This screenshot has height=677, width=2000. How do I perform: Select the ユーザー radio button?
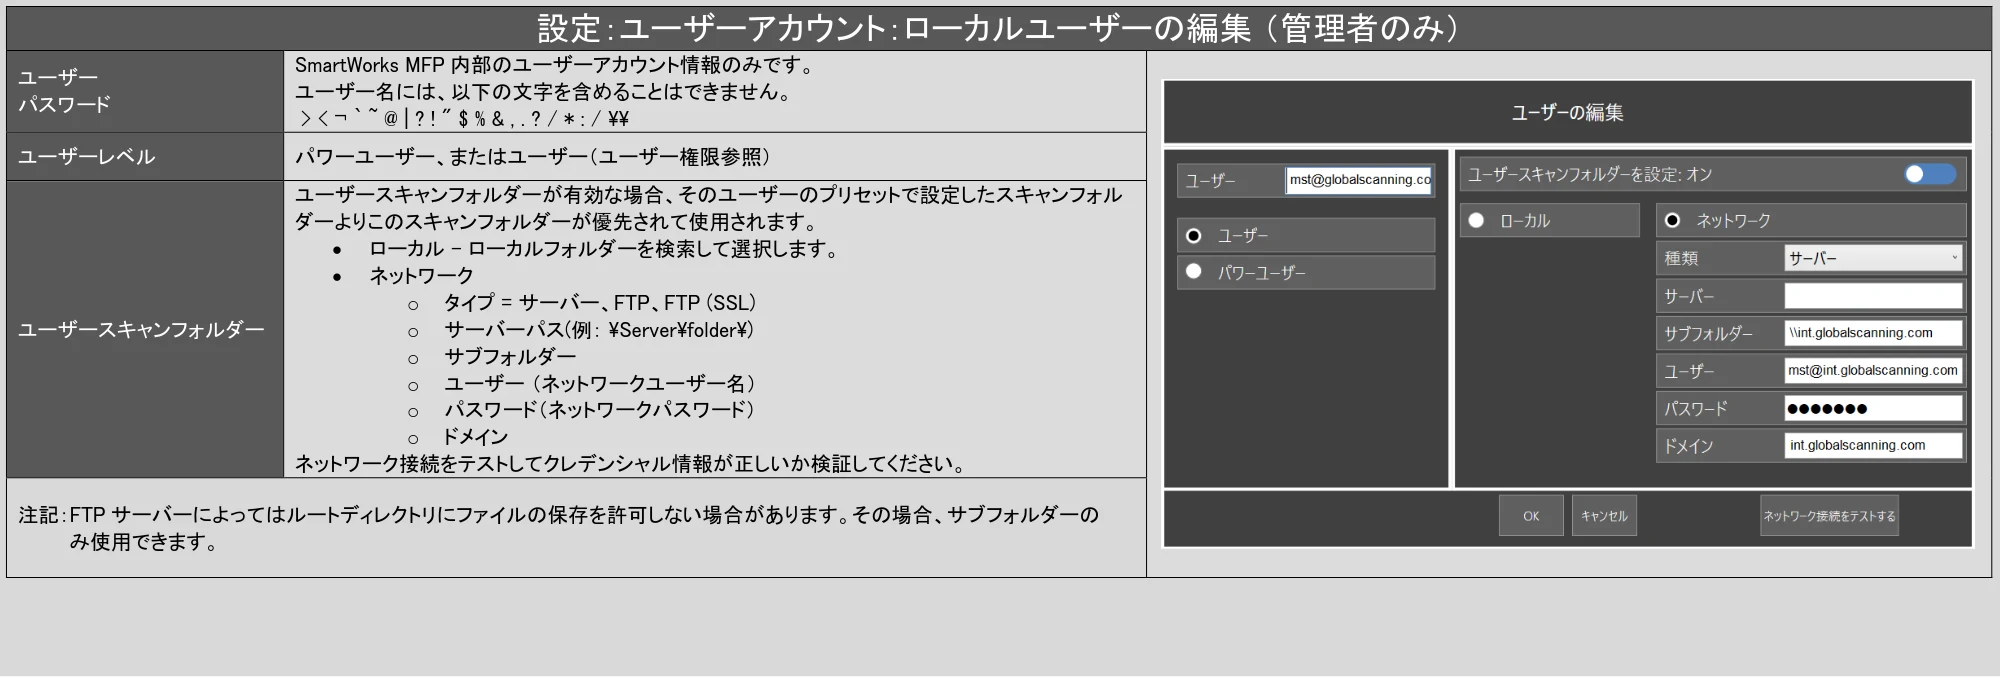pyautogui.click(x=1193, y=236)
